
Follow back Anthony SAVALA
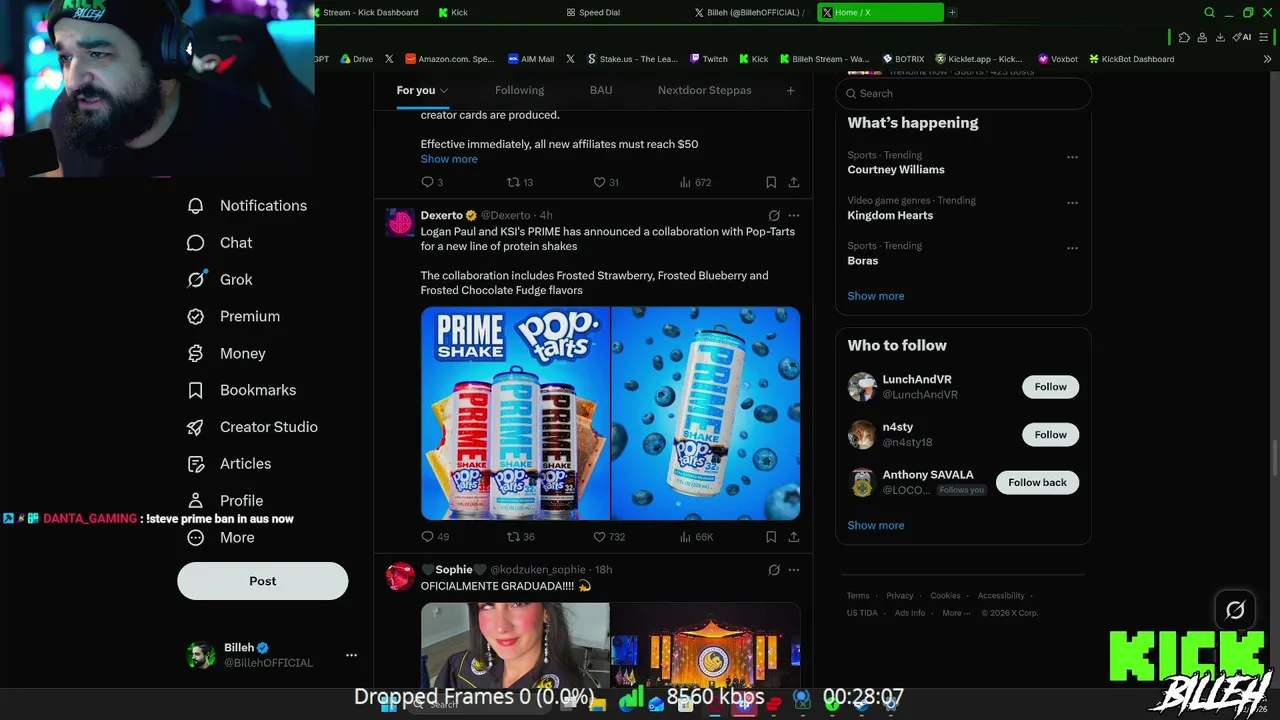pyautogui.click(x=1037, y=483)
